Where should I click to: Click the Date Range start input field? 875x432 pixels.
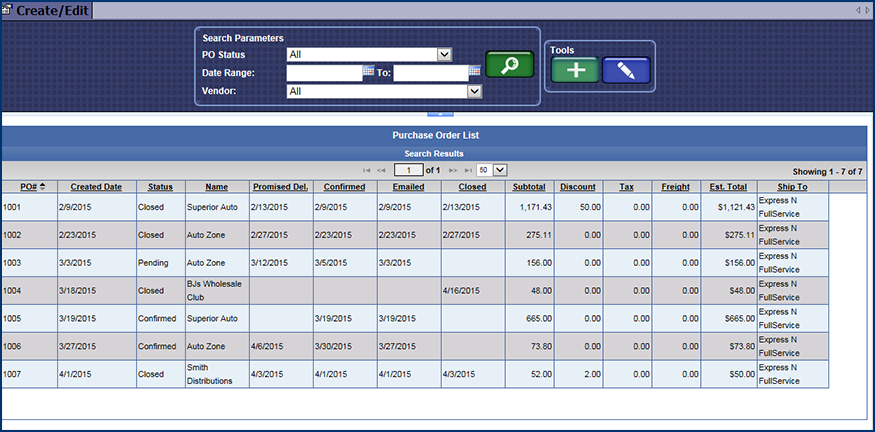click(x=323, y=72)
